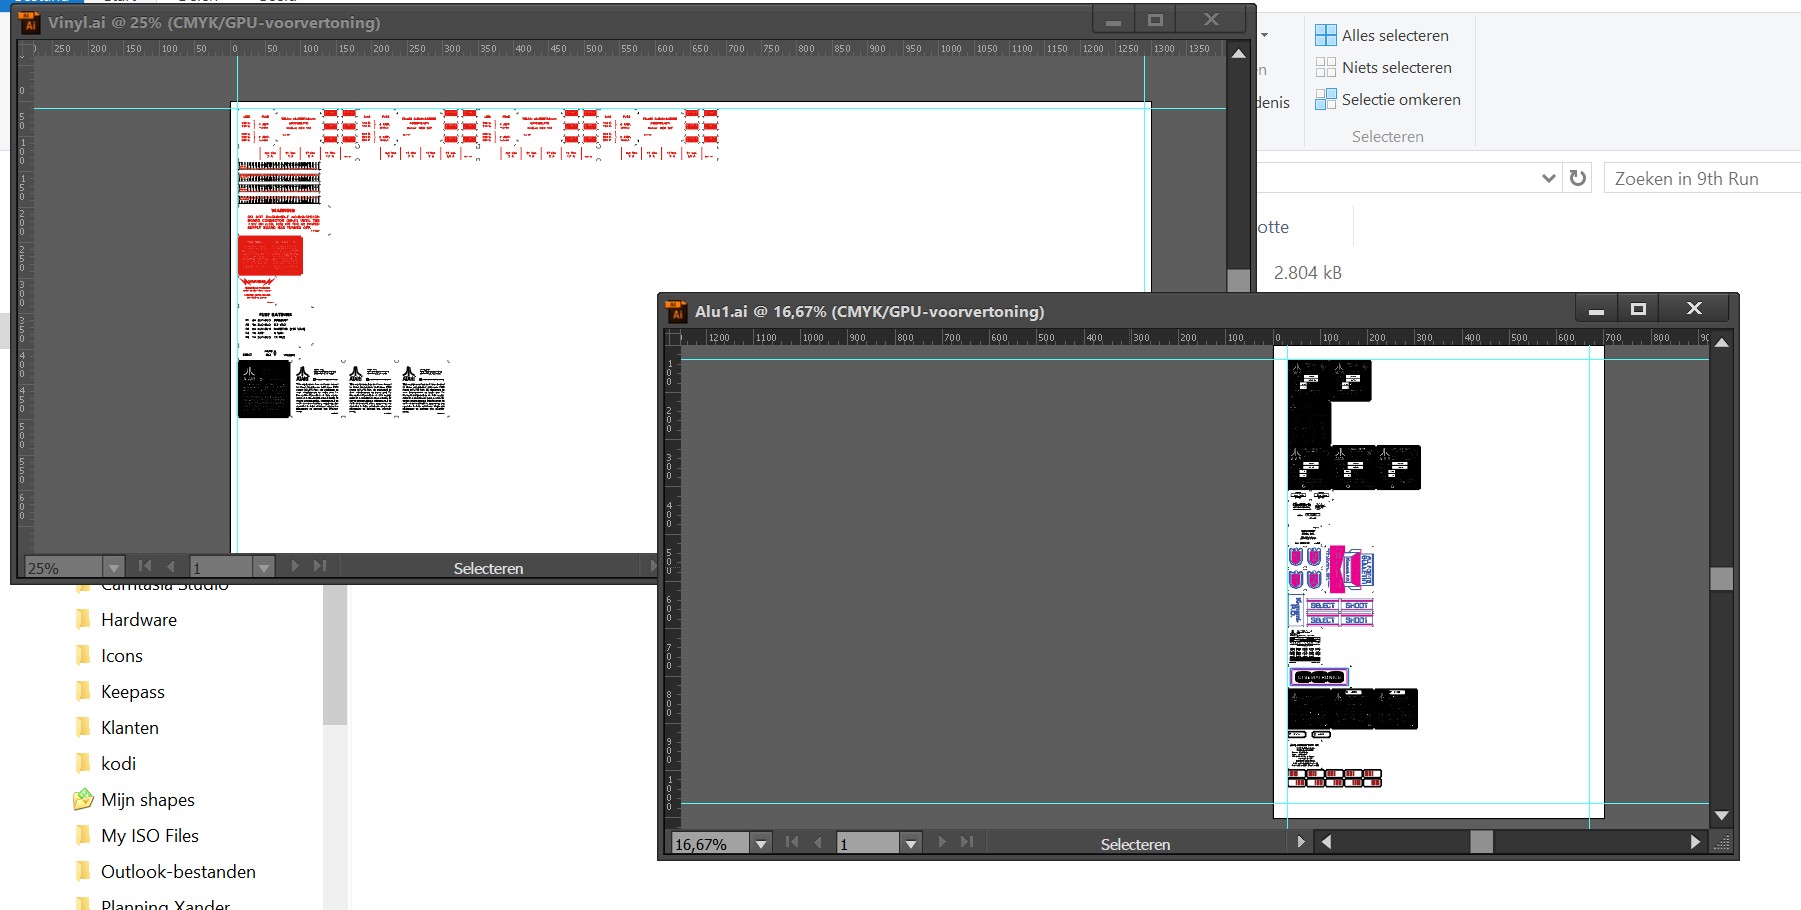Click the Klanten folder icon
1801x910 pixels.
(x=84, y=727)
